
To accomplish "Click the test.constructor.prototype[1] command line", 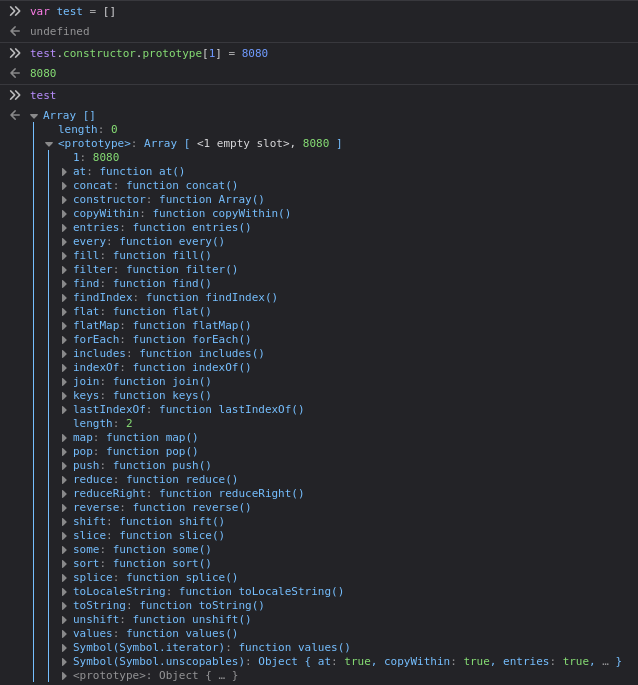I will tap(148, 53).
